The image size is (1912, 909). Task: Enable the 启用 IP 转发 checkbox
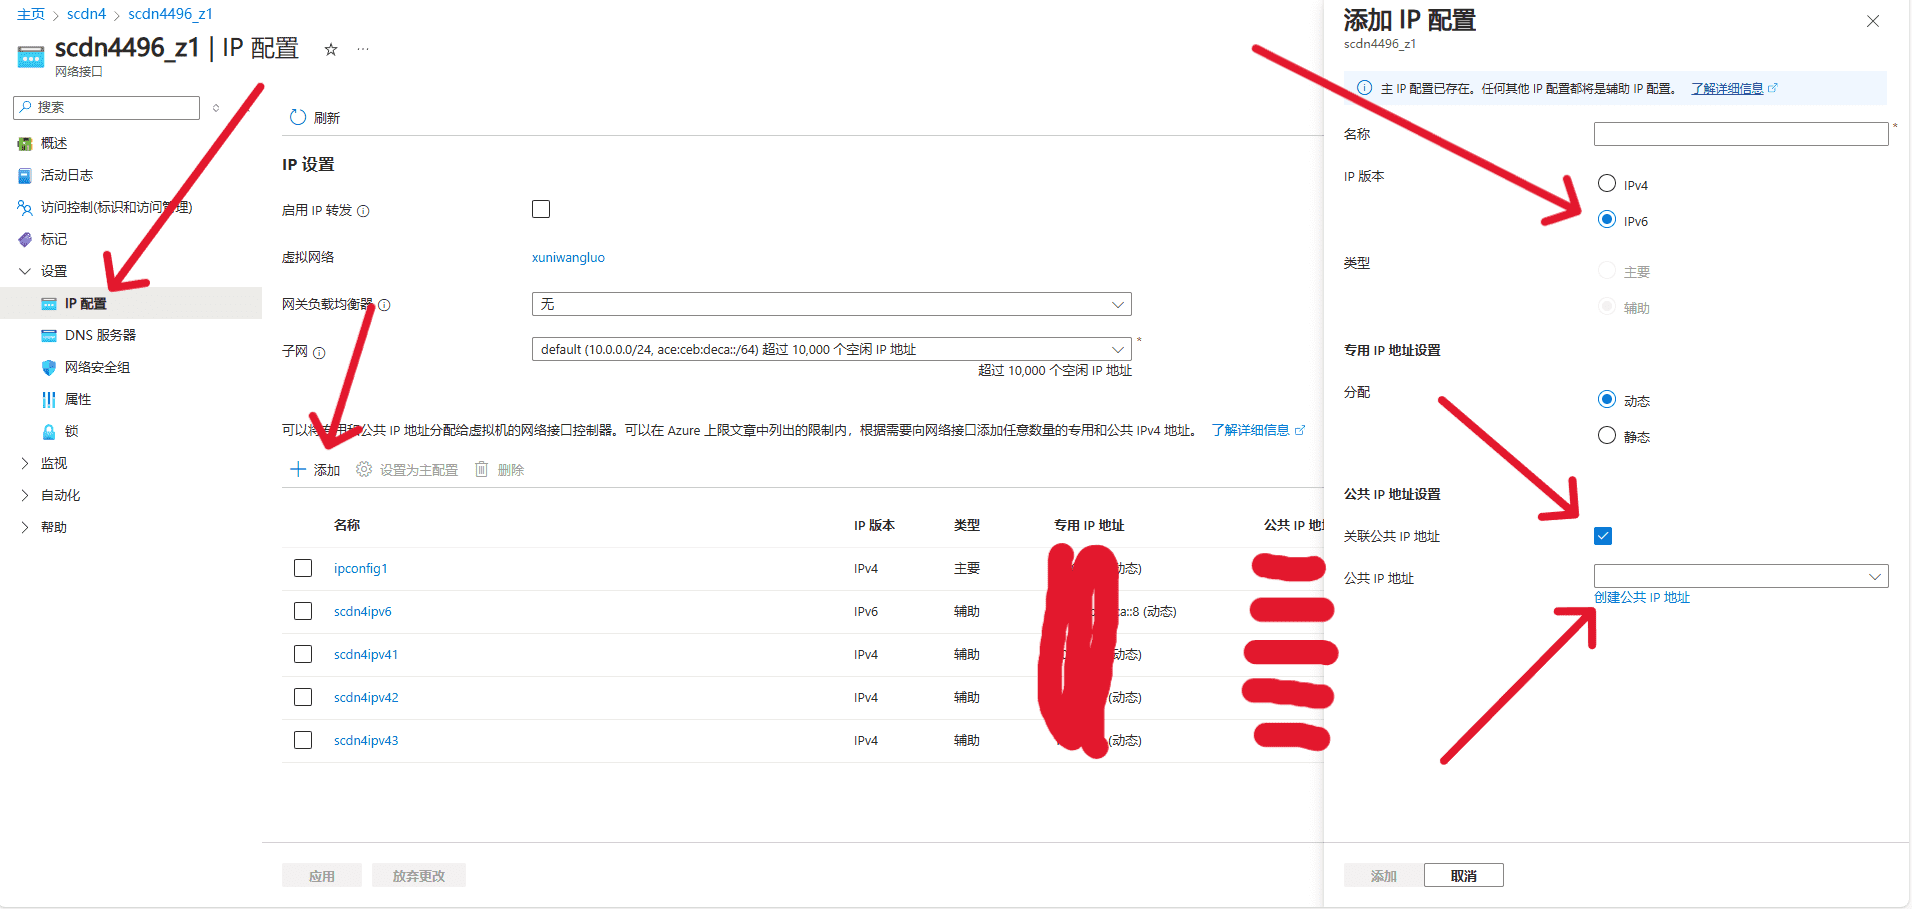(541, 209)
